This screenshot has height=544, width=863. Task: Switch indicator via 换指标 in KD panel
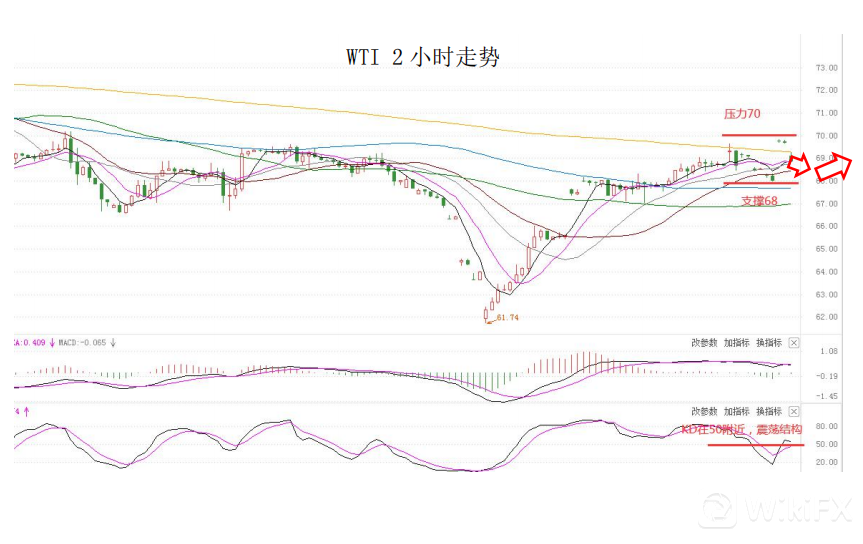pyautogui.click(x=768, y=411)
